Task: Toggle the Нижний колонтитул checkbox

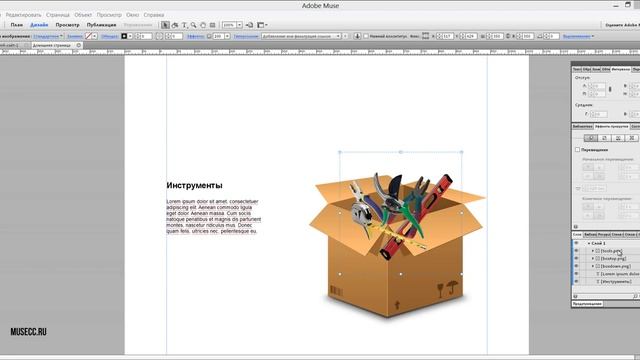Action: coord(366,36)
